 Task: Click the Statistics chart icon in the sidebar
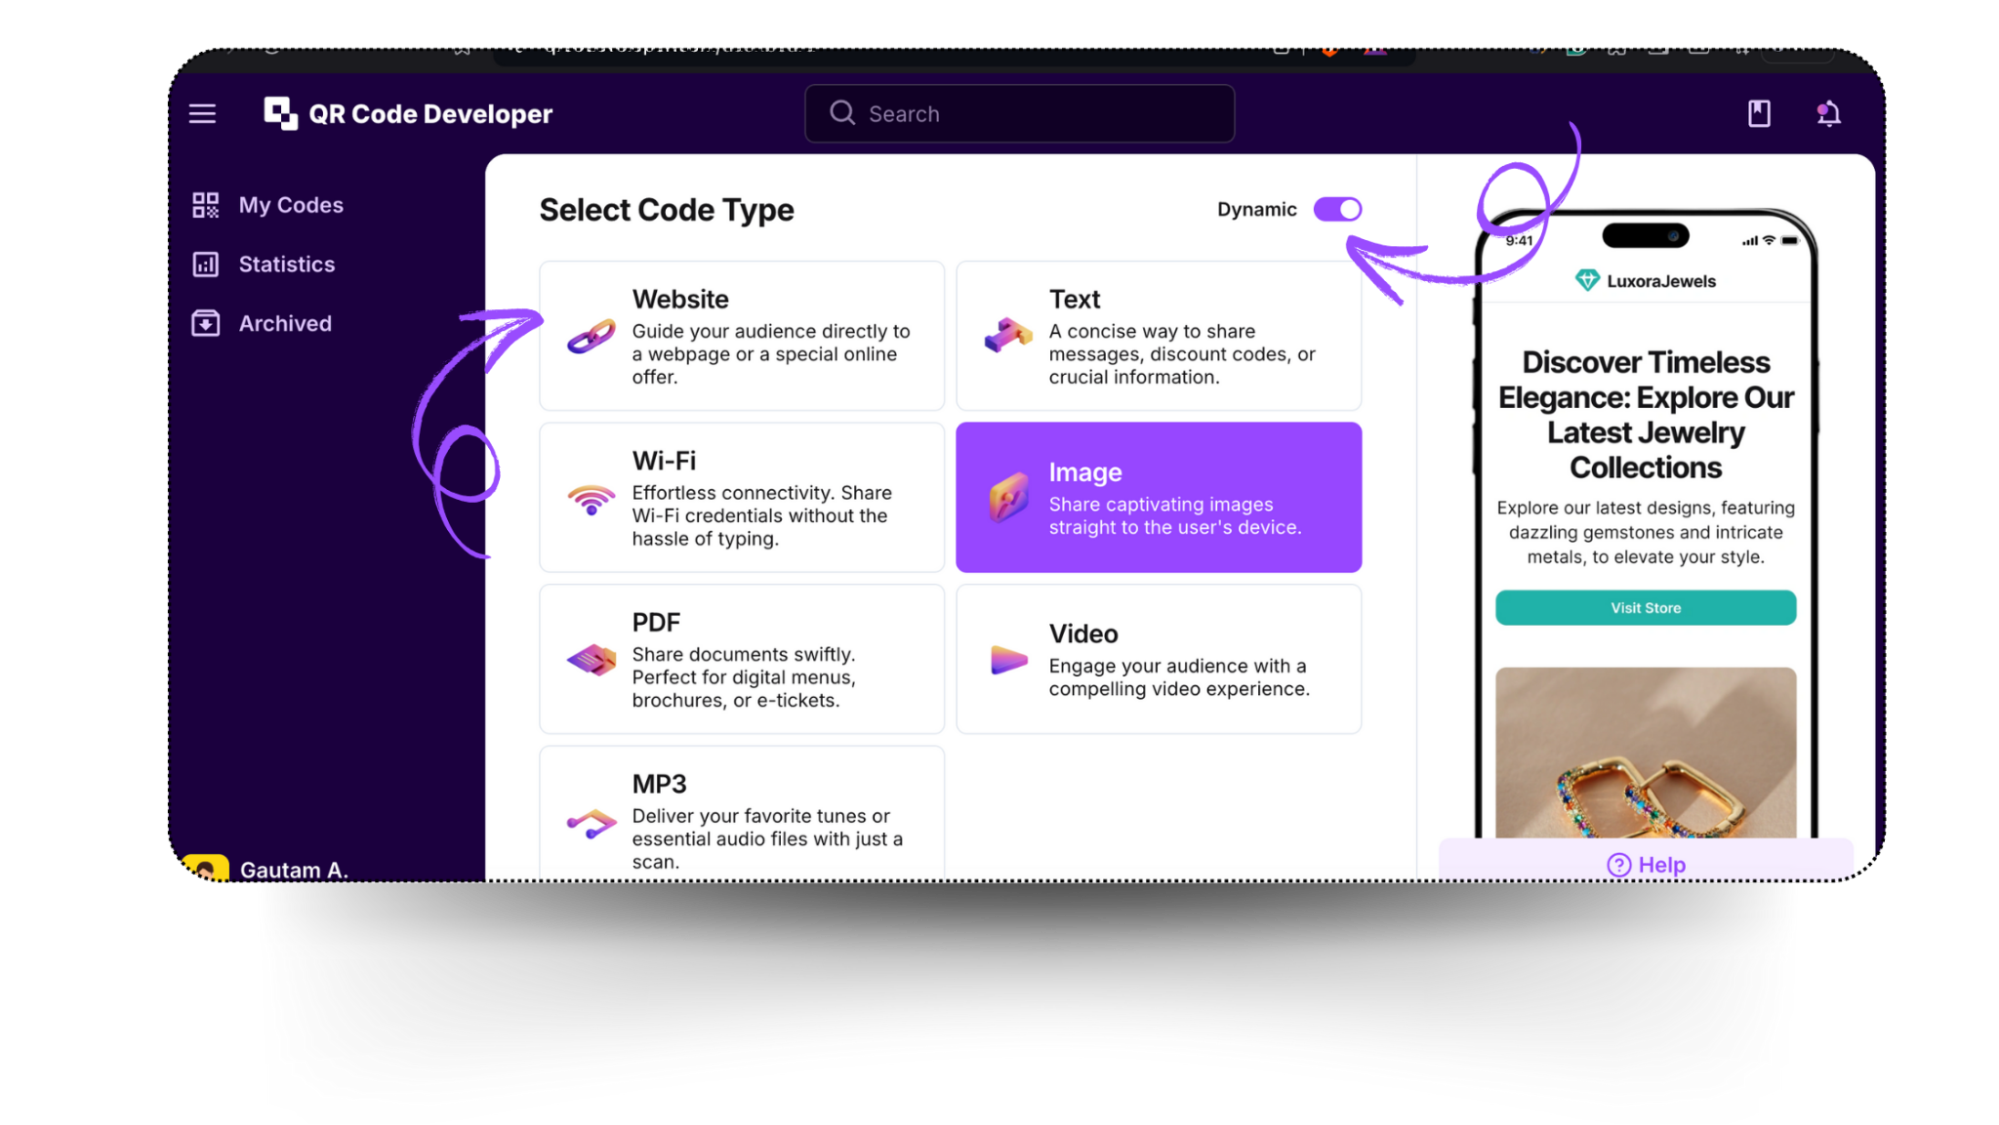(205, 263)
